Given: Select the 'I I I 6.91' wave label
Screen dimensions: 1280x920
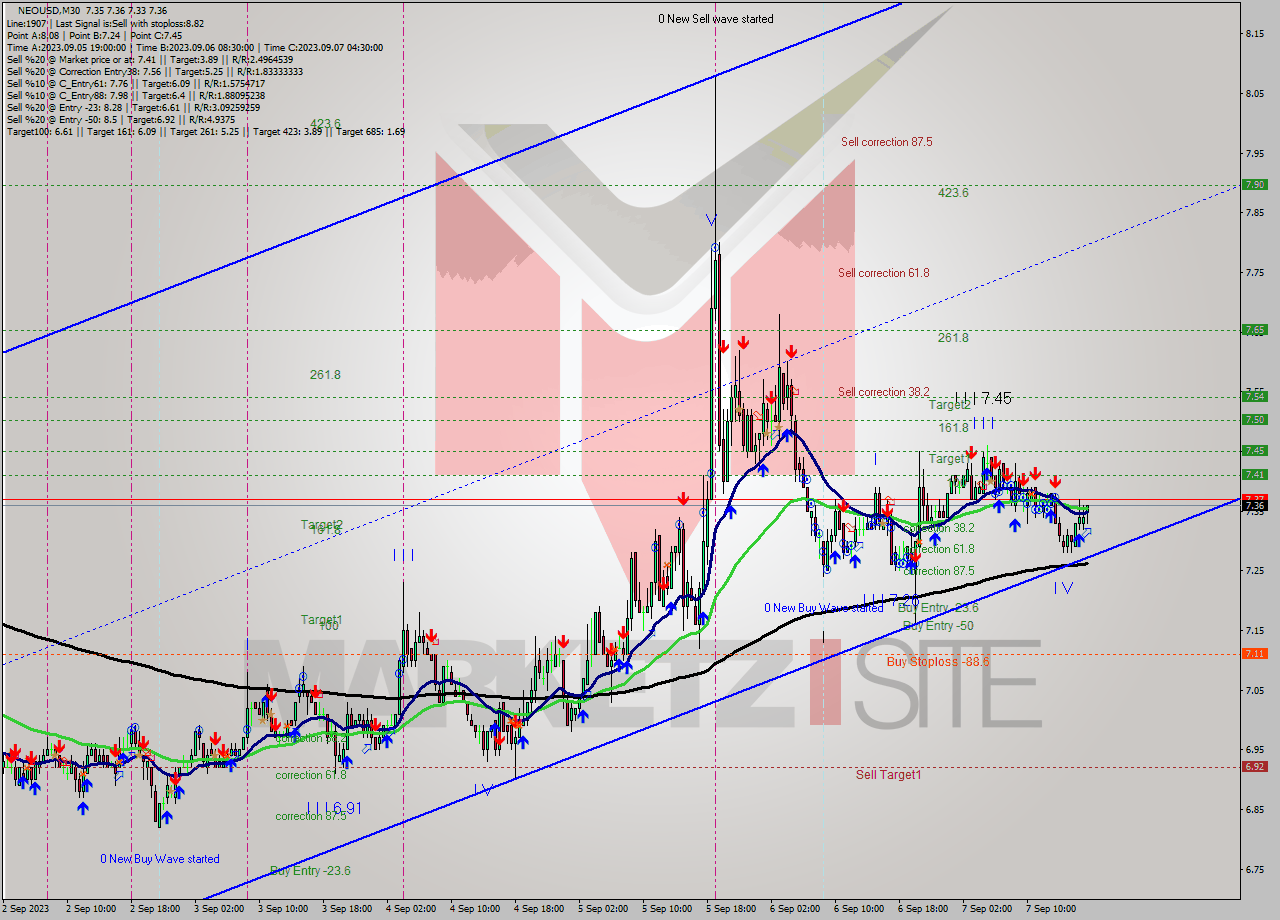Looking at the screenshot, I should [333, 807].
